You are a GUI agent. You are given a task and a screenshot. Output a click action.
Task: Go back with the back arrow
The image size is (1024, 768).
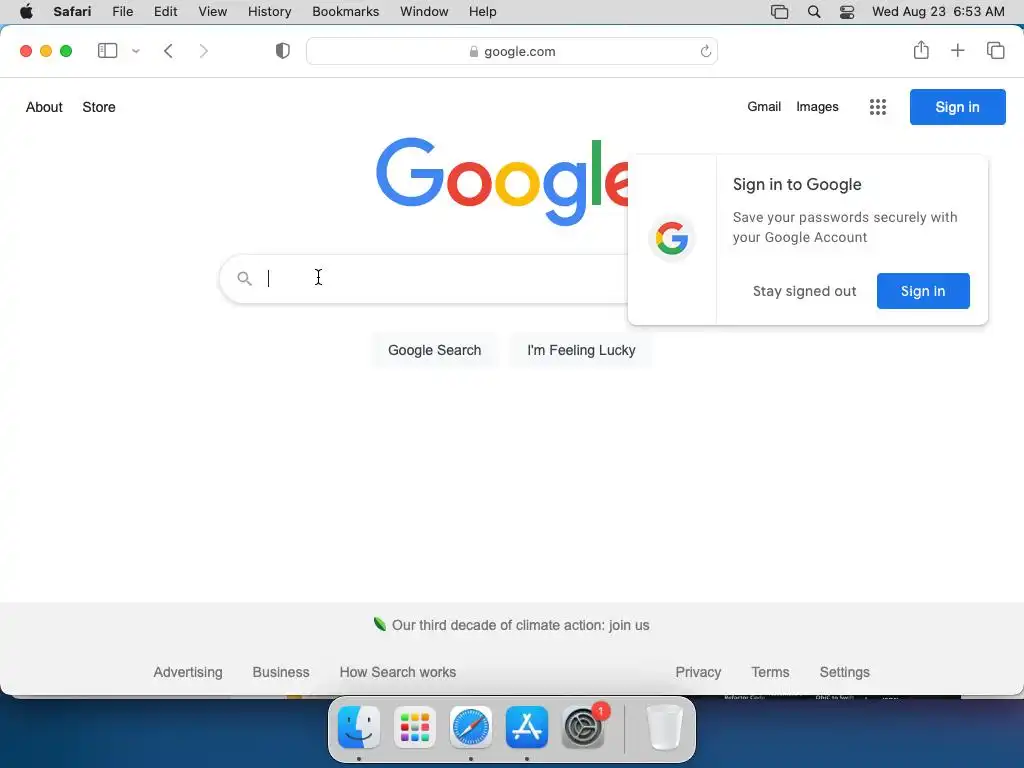point(168,51)
